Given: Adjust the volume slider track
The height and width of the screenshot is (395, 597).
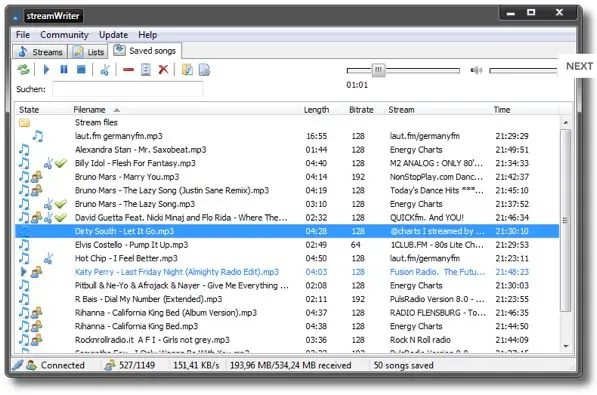Looking at the screenshot, I should tap(523, 70).
